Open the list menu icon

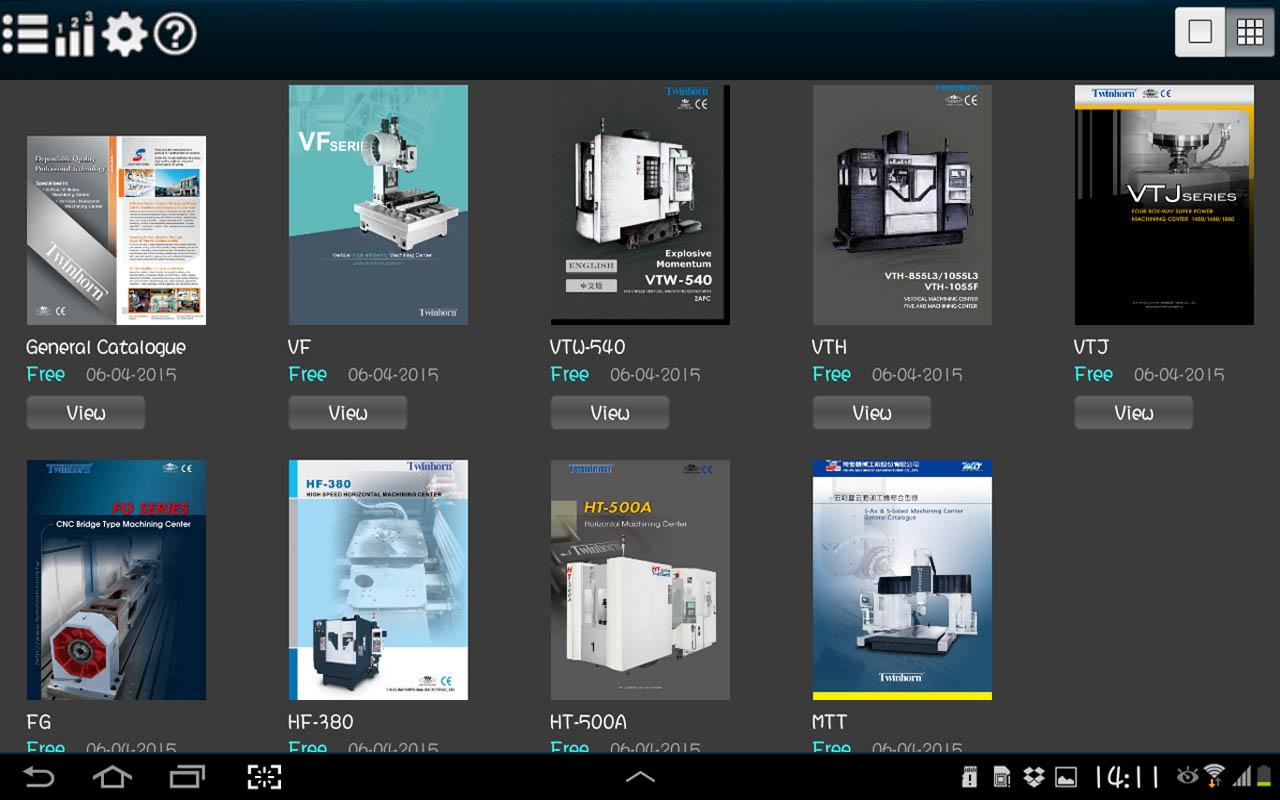click(25, 35)
